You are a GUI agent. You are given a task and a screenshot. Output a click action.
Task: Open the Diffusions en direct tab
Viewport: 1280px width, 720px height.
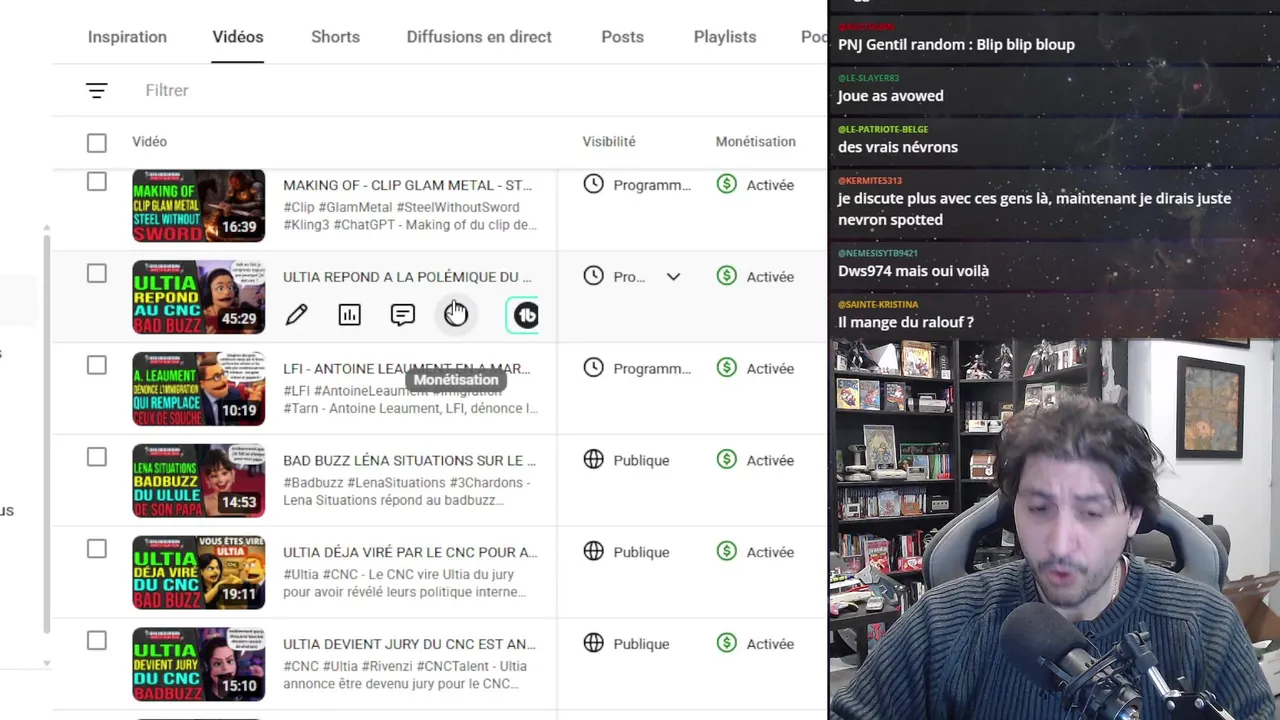click(479, 37)
